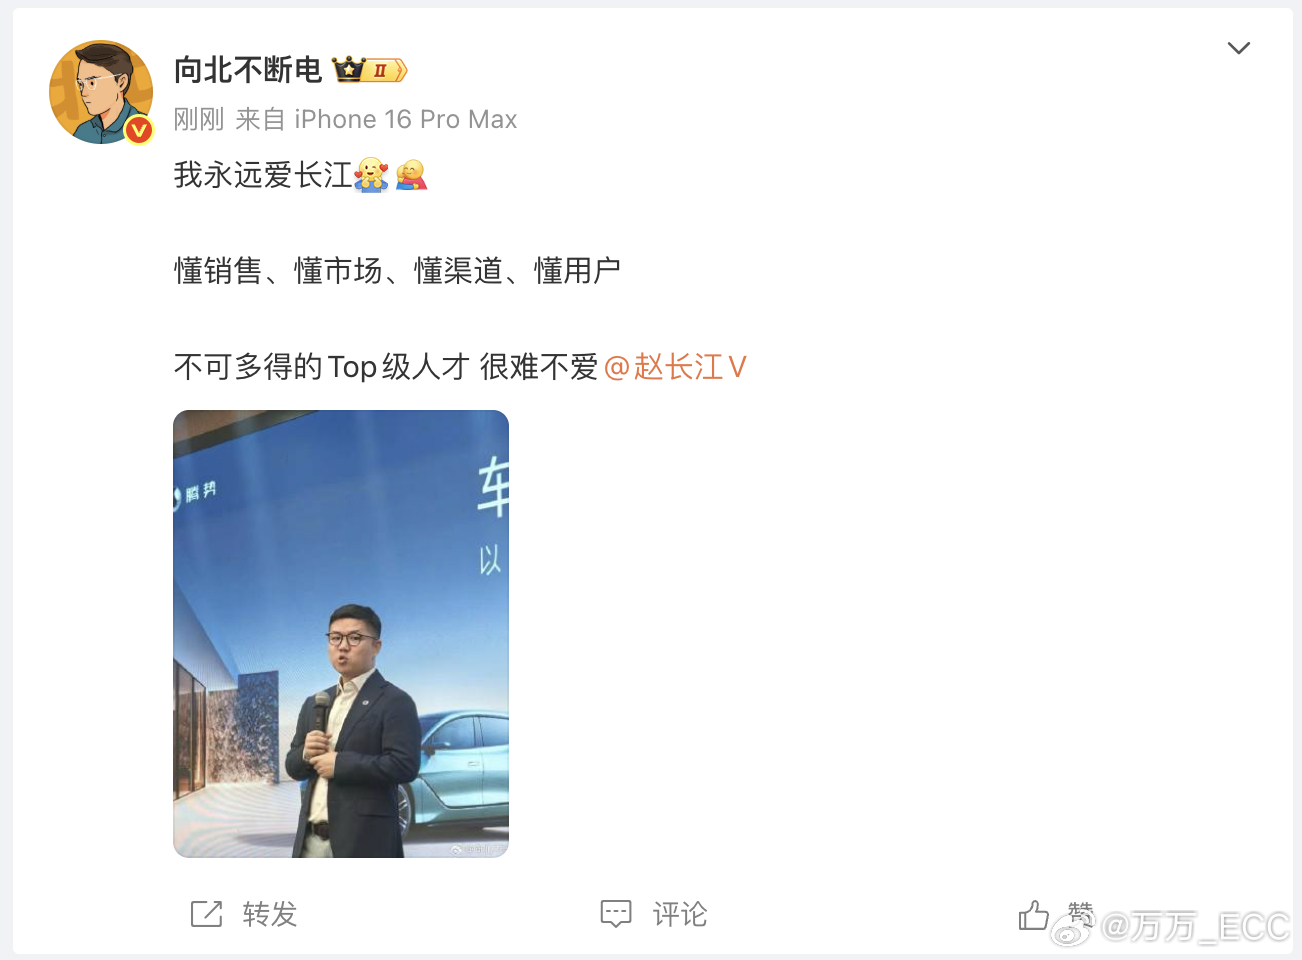Open the @赵长江V mention link
This screenshot has height=960, width=1302.
pyautogui.click(x=676, y=367)
